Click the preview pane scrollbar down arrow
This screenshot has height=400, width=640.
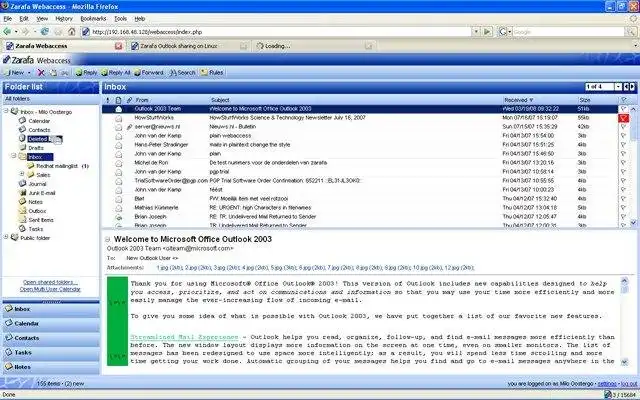624,362
